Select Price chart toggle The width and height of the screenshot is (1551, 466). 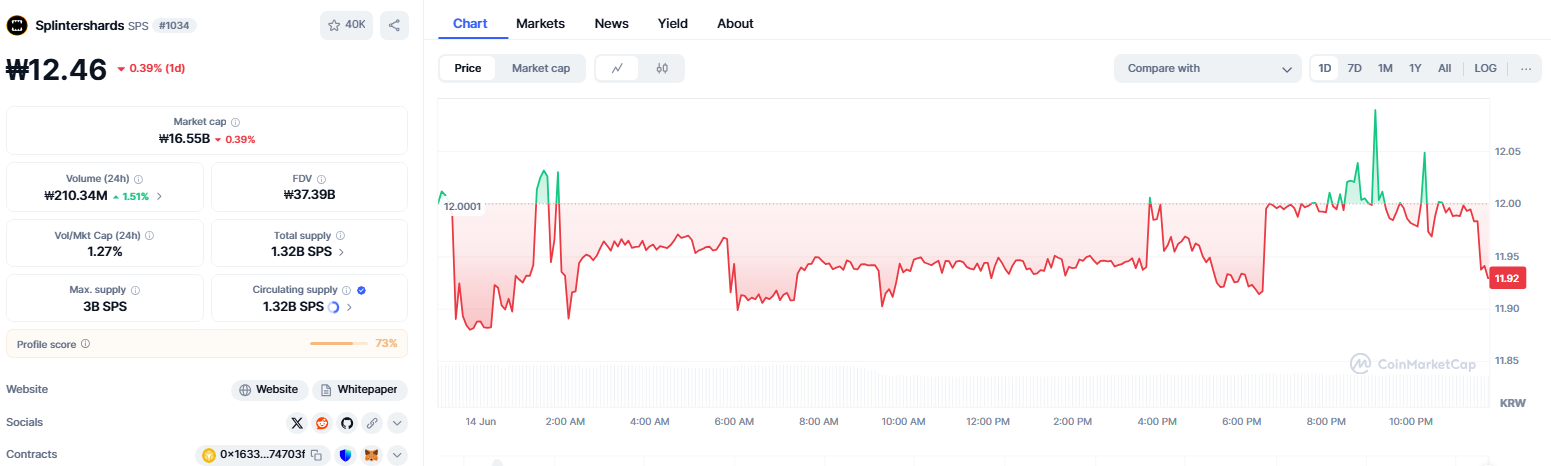[468, 68]
